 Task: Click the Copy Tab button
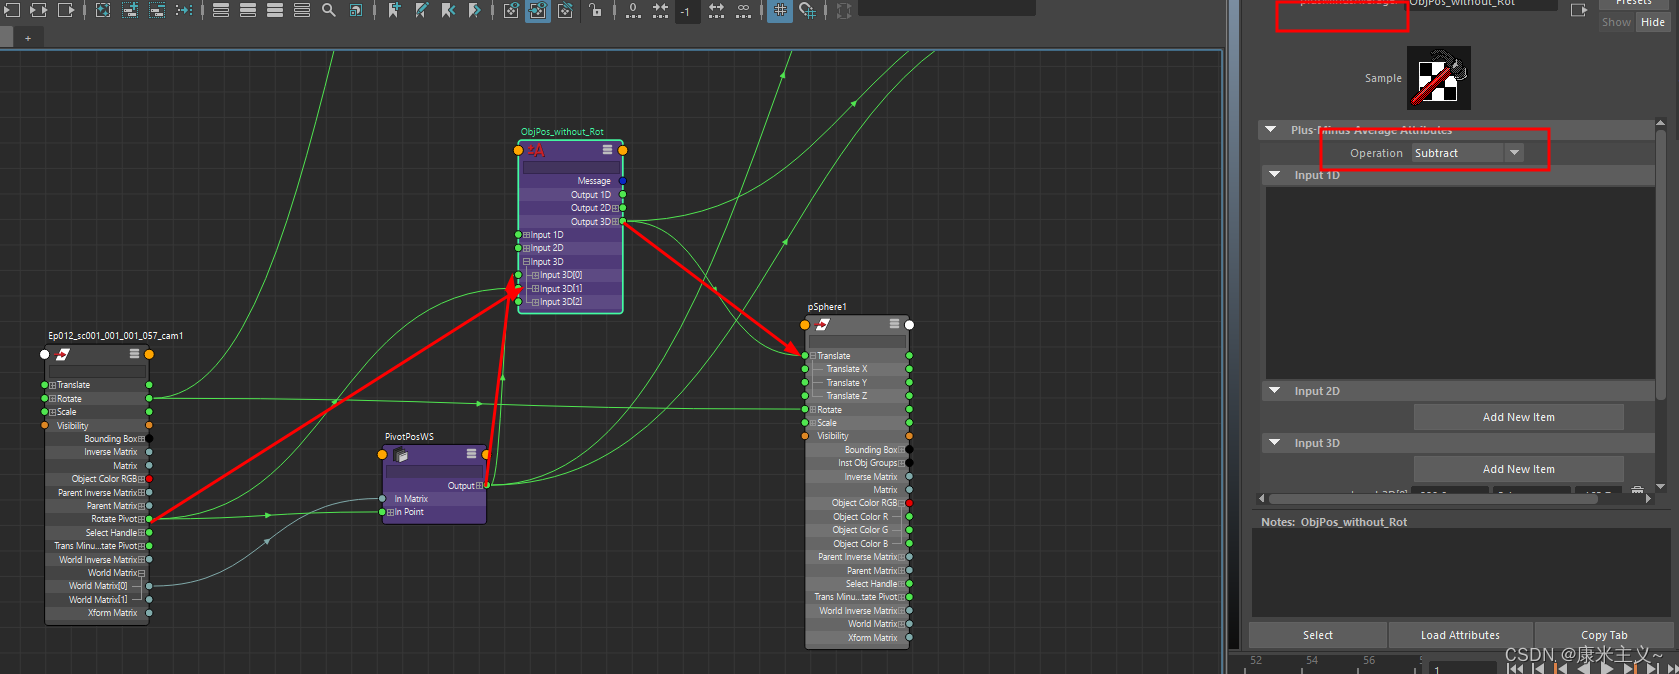pyautogui.click(x=1604, y=635)
